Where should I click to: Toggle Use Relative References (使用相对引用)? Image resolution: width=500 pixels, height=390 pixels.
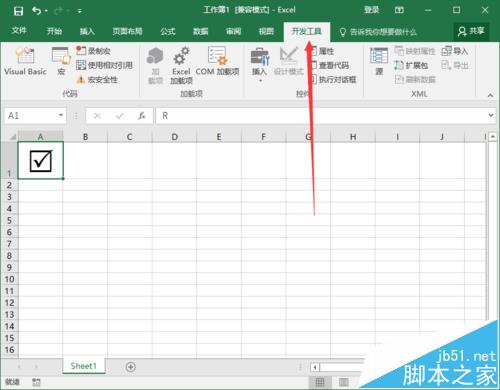coord(104,65)
